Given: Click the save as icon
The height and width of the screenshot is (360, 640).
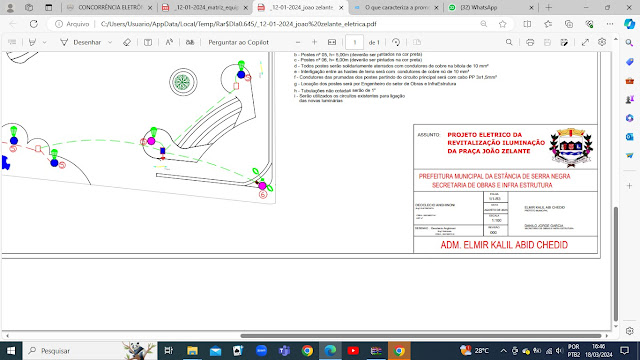Looking at the screenshot, I should [x=564, y=42].
